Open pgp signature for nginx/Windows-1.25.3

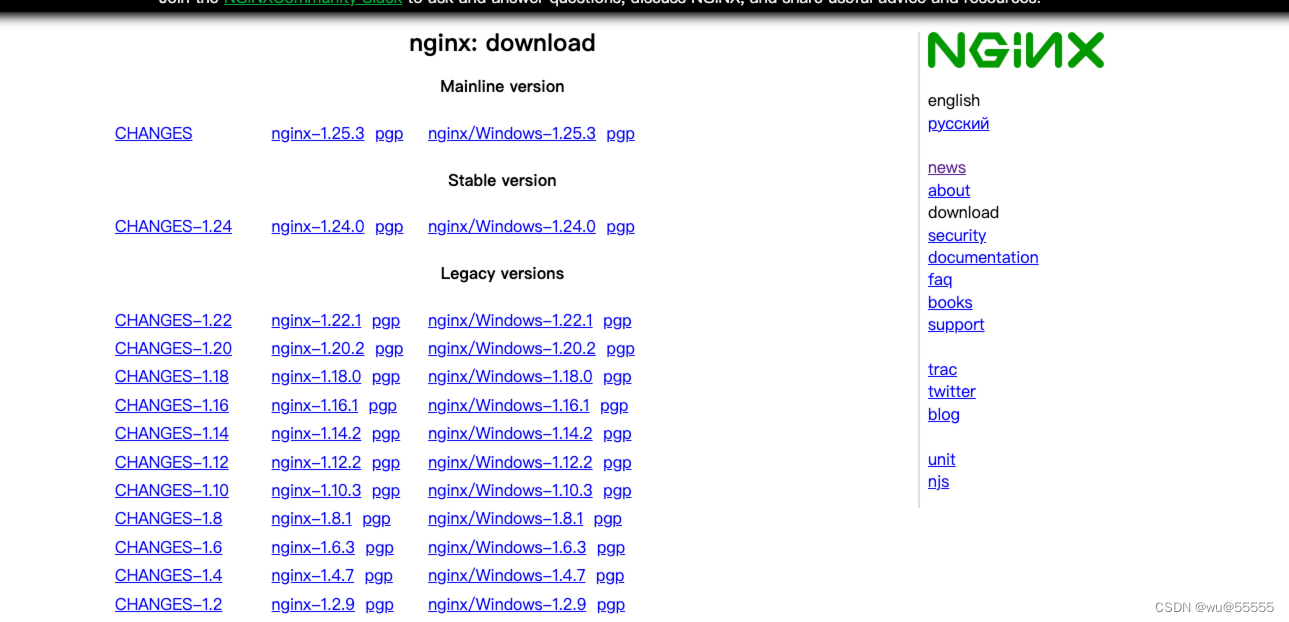(x=620, y=133)
